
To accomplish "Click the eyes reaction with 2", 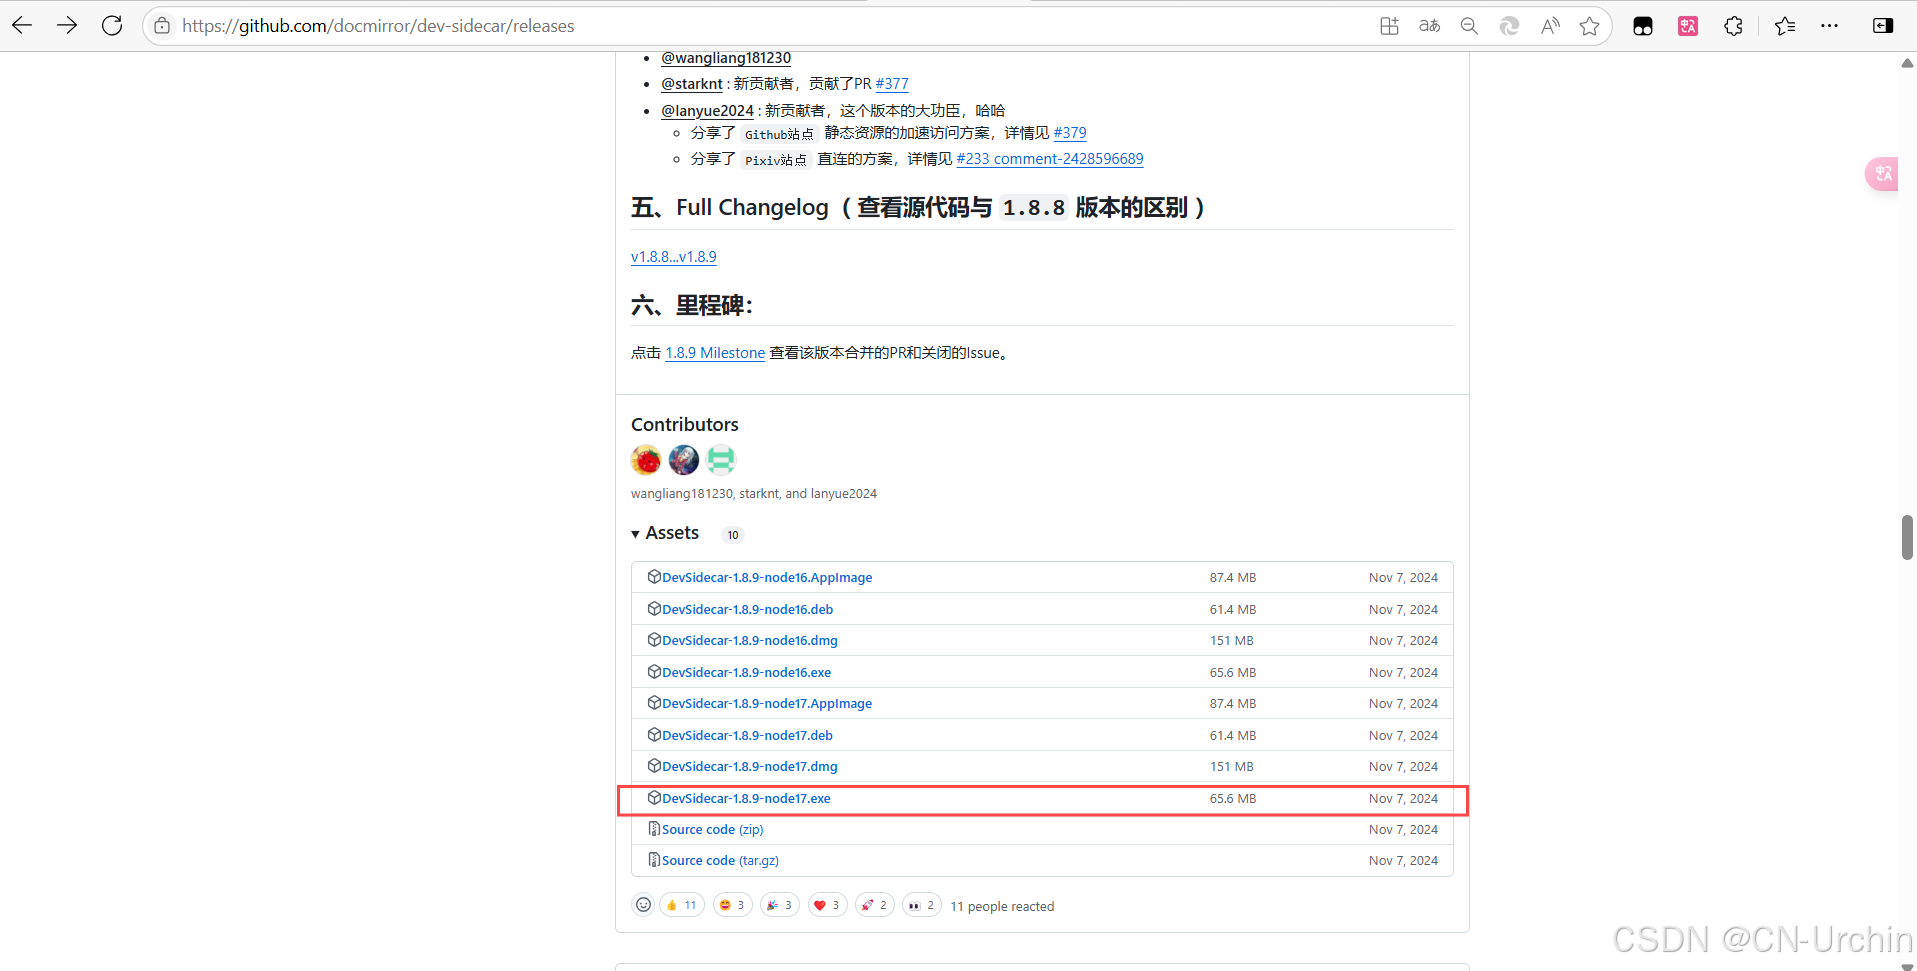I will click(x=922, y=905).
